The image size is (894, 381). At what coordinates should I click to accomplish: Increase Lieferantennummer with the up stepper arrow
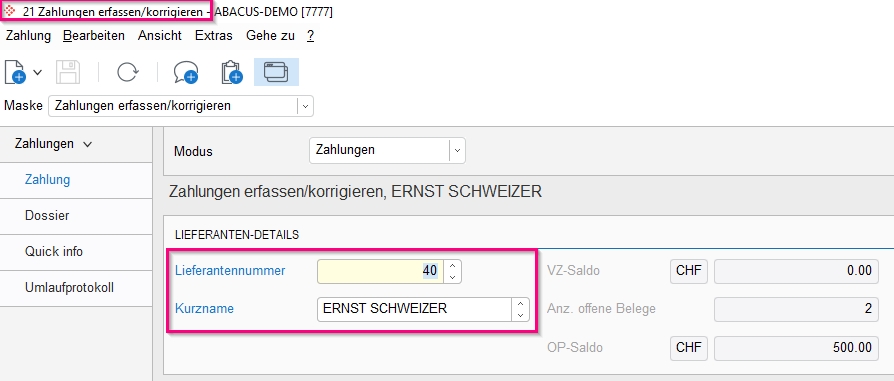point(453,266)
